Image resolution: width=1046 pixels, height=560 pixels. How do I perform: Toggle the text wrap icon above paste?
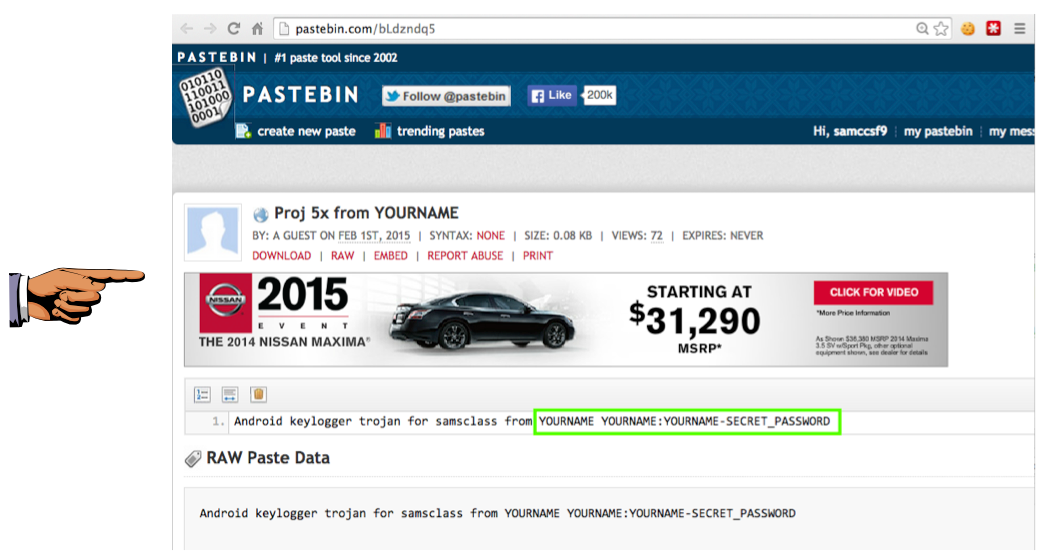pos(229,394)
